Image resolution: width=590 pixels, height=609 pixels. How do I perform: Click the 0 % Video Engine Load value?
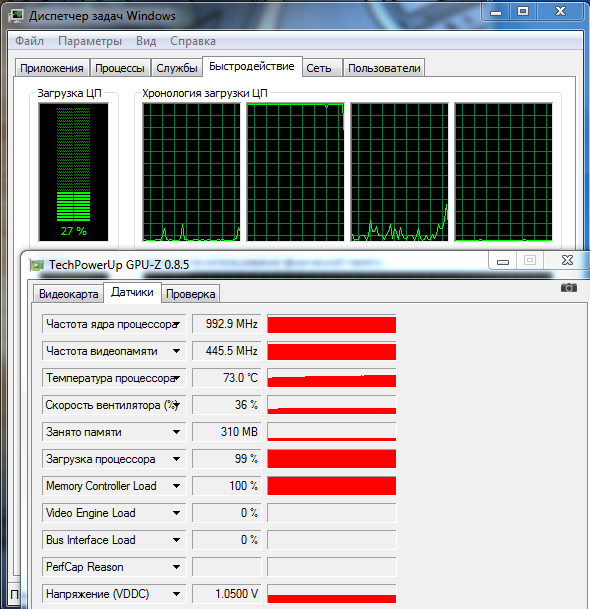[227, 513]
